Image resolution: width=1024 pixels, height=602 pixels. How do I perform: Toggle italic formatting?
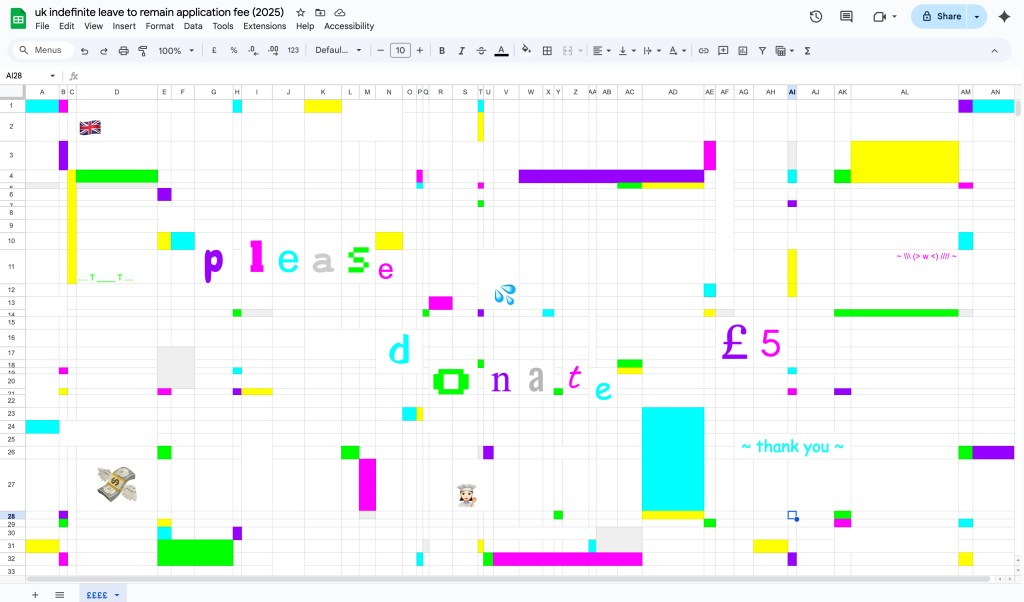(461, 50)
